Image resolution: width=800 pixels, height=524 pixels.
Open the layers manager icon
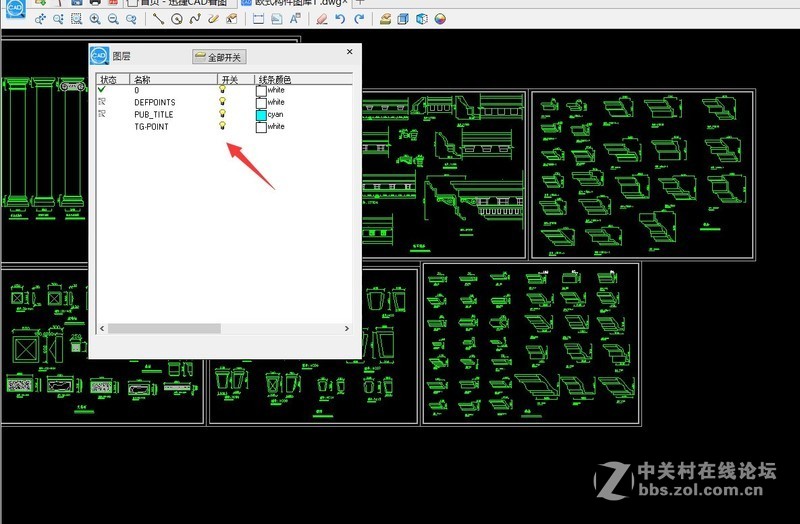385,19
